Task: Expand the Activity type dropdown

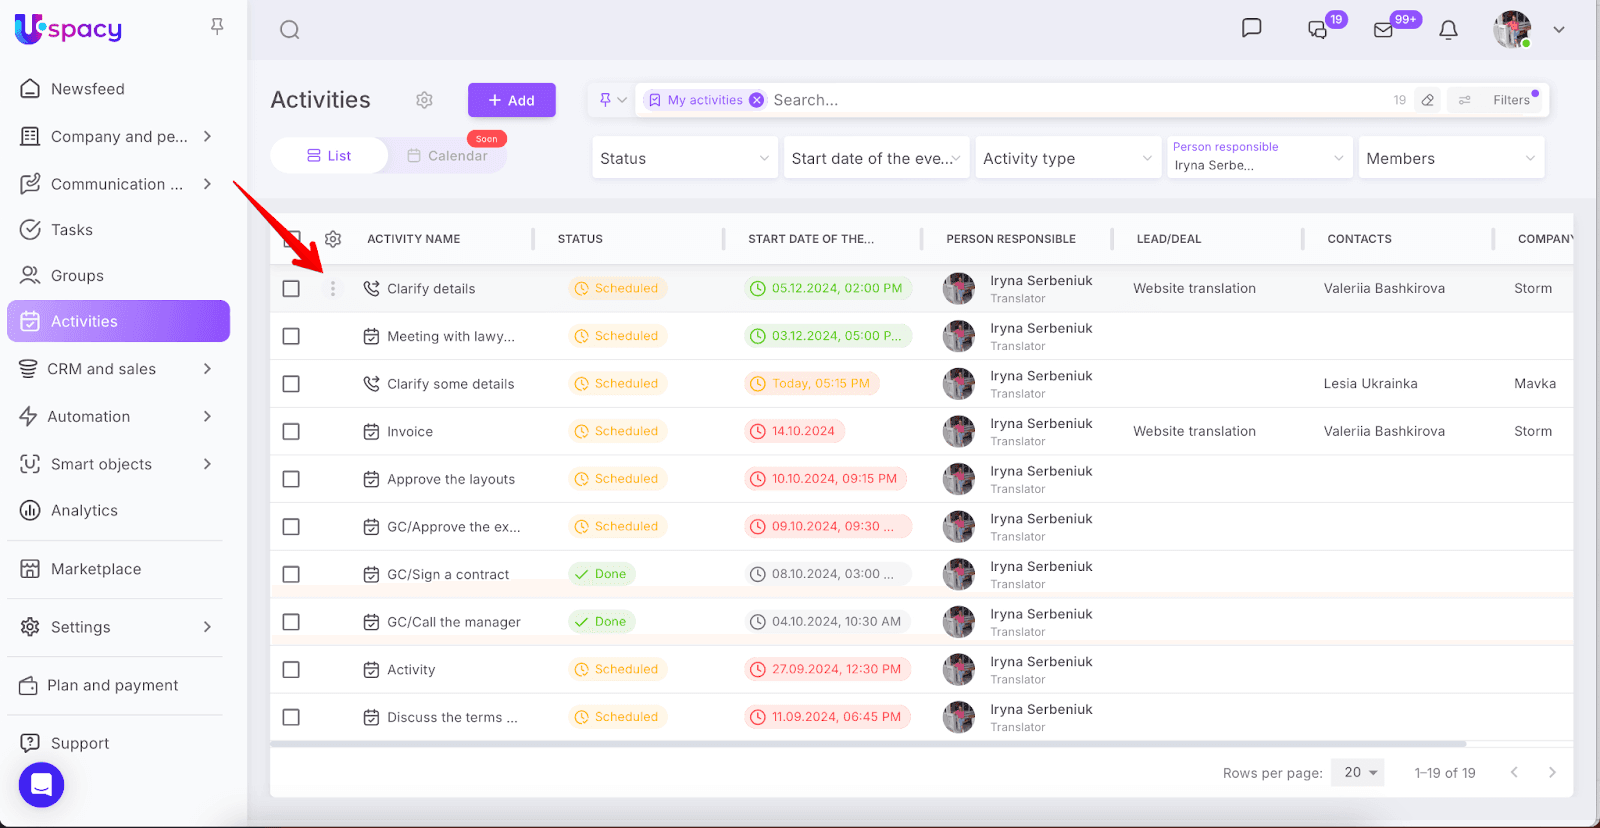Action: click(x=1067, y=158)
